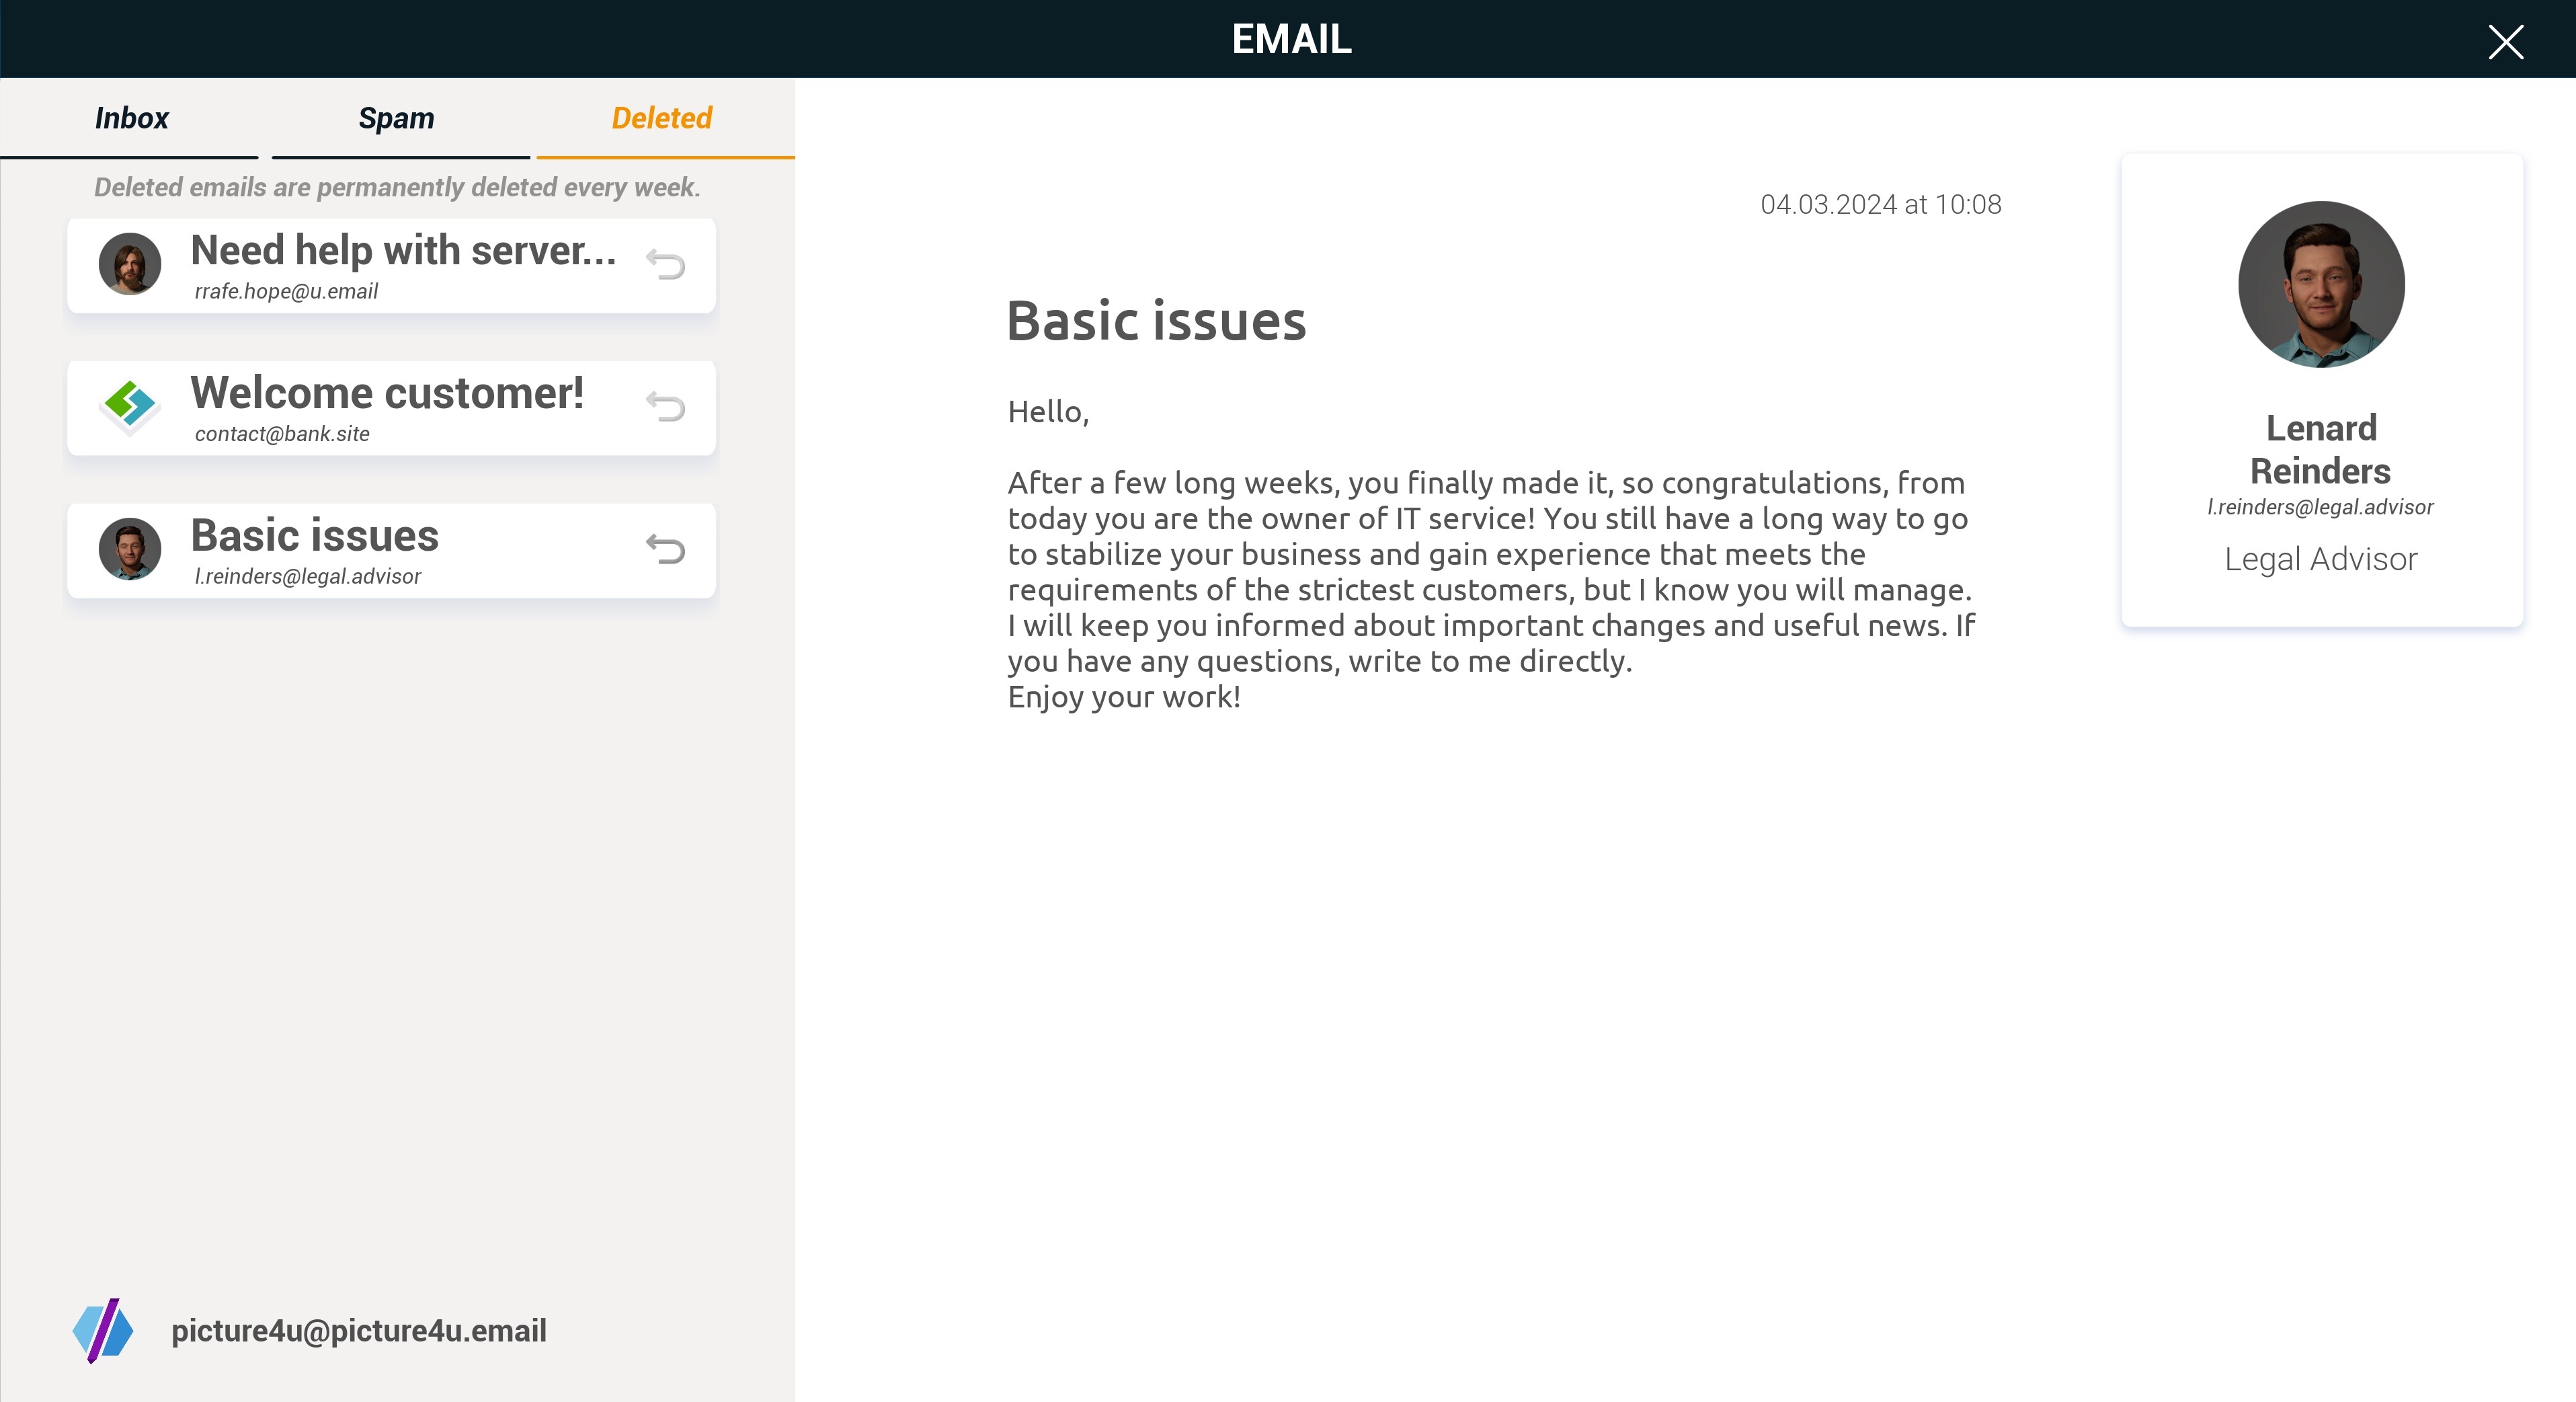Image resolution: width=2576 pixels, height=1402 pixels.
Task: Open 'Need help with server...' email
Action: (403, 250)
